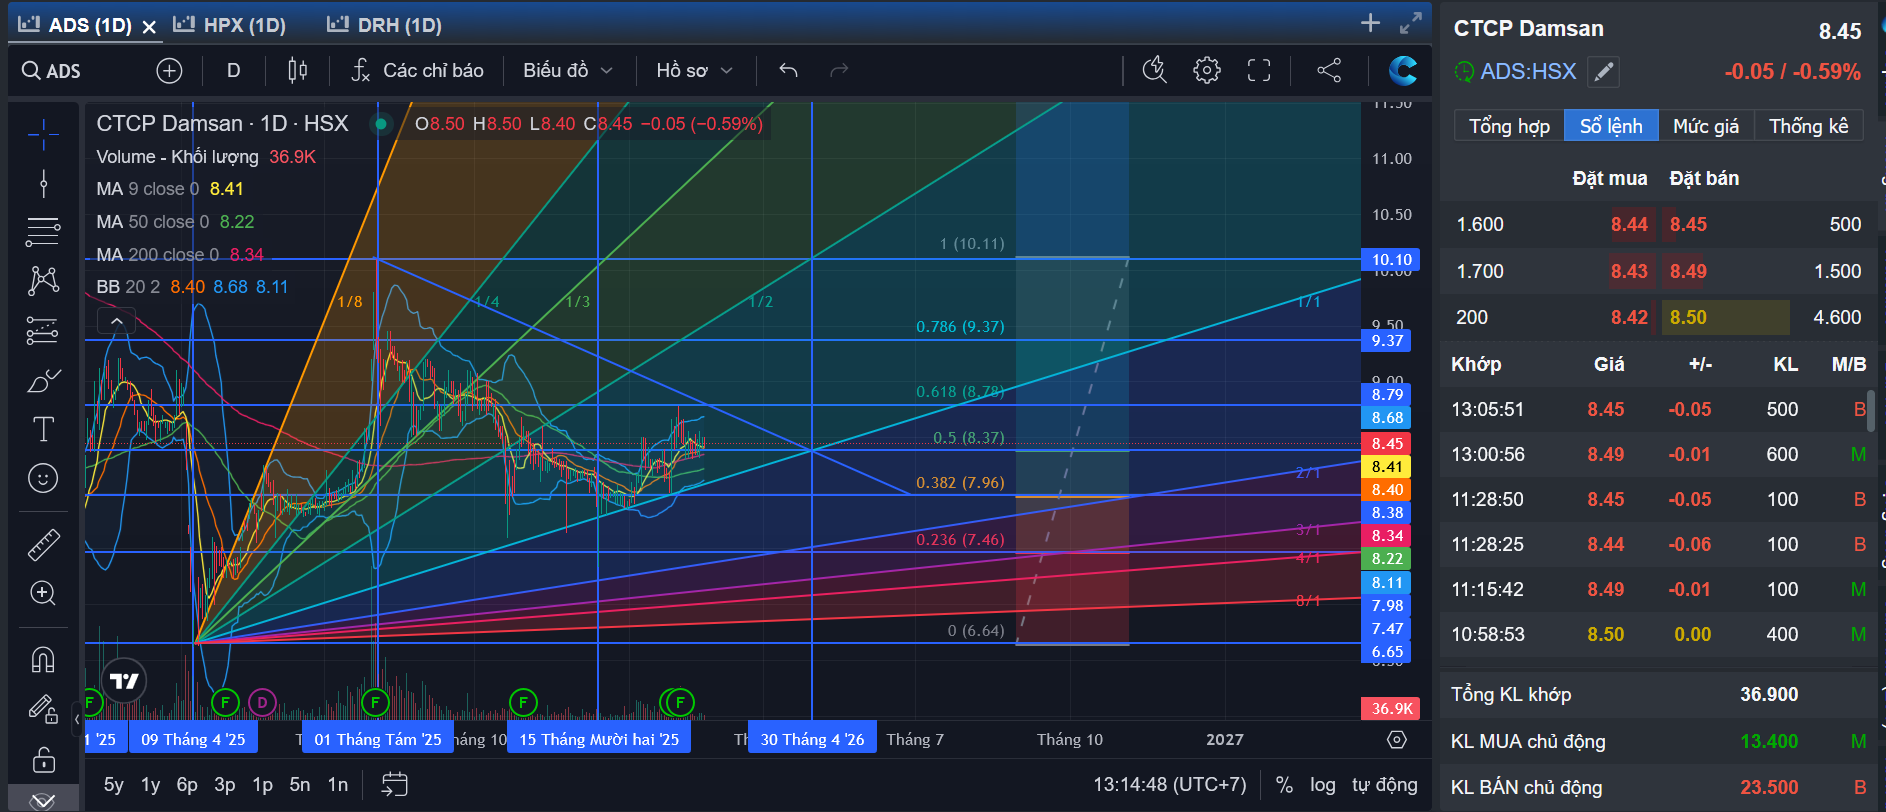
Task: Open the D time interval selector
Action: [x=233, y=70]
